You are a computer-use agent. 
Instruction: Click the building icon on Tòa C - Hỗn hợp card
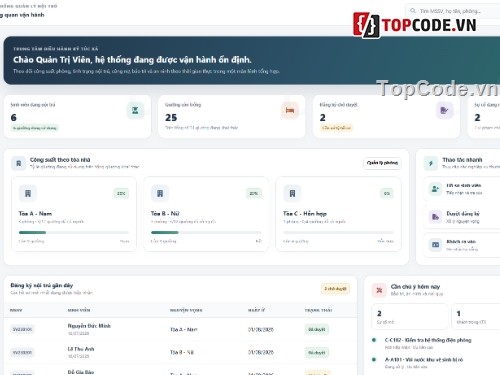click(292, 193)
